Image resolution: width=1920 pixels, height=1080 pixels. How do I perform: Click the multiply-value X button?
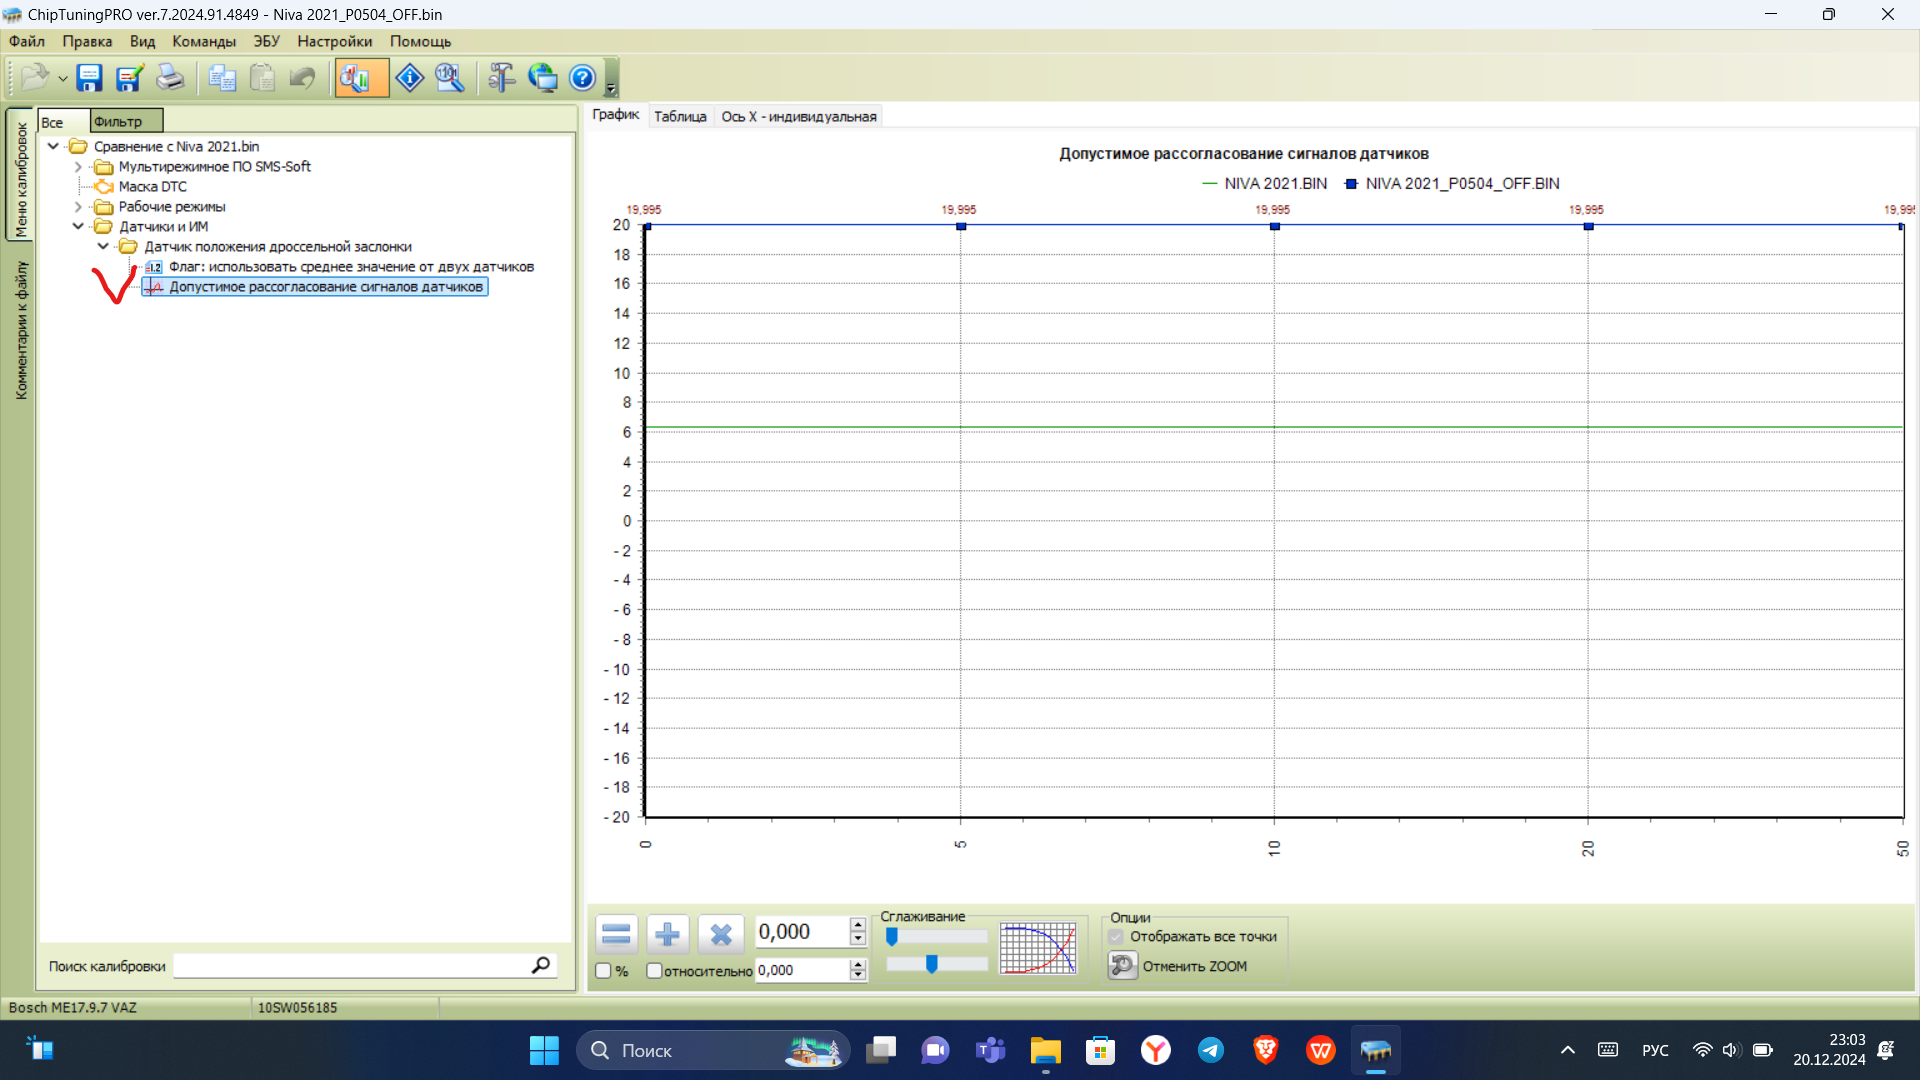720,935
